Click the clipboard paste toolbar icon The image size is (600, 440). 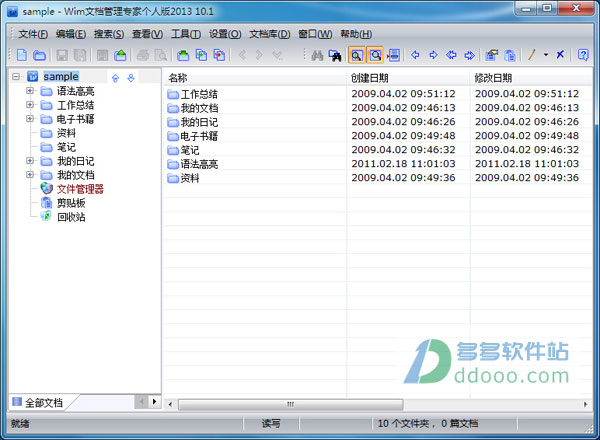coord(509,55)
